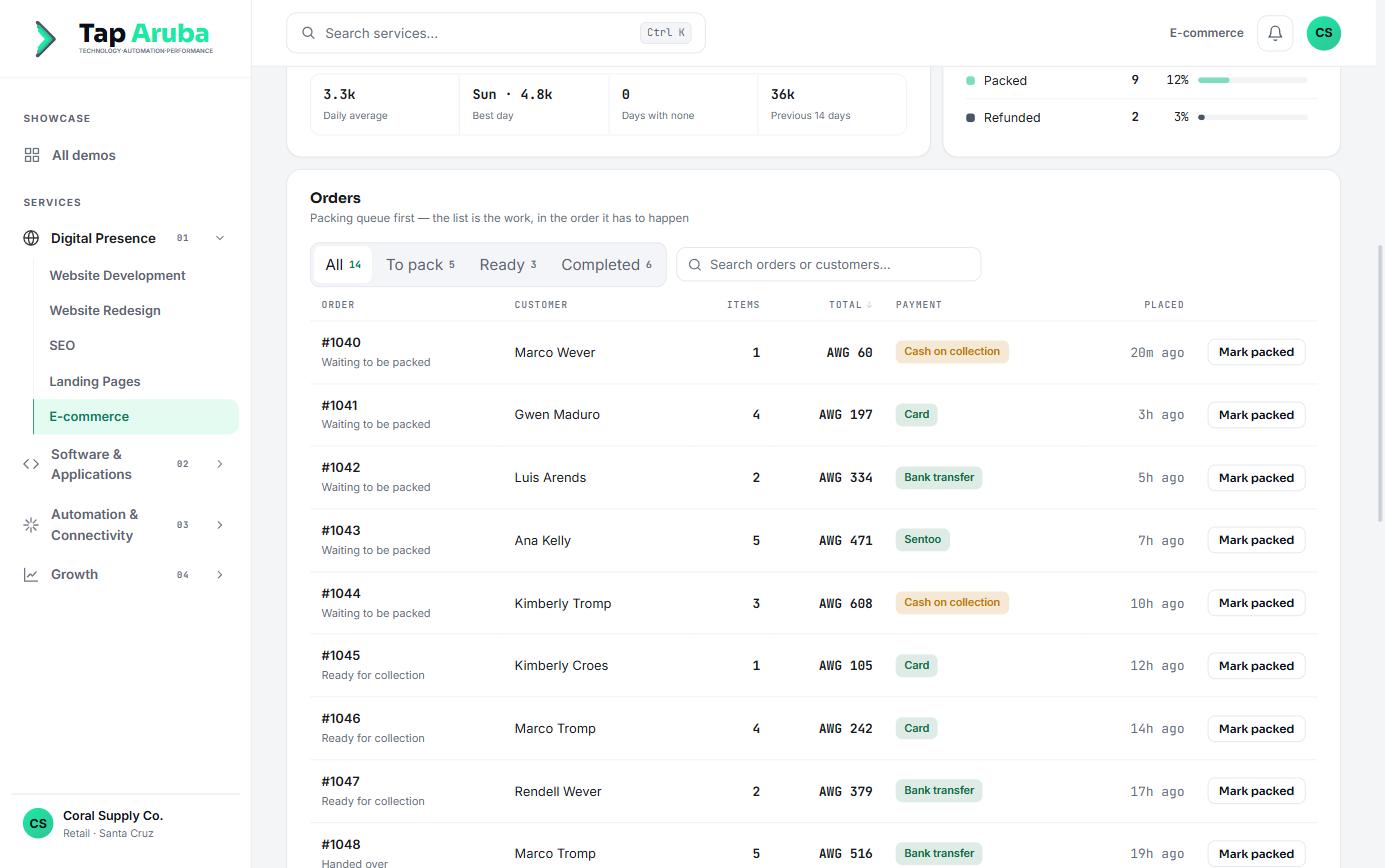Switch to the To pack tab
The width and height of the screenshot is (1385, 868).
click(420, 265)
